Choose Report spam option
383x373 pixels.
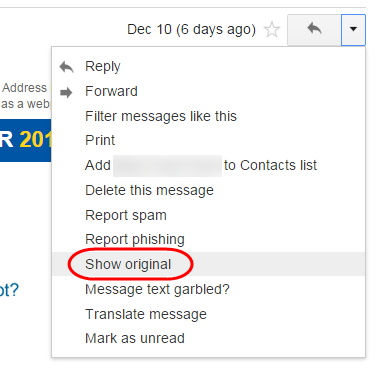pos(208,215)
